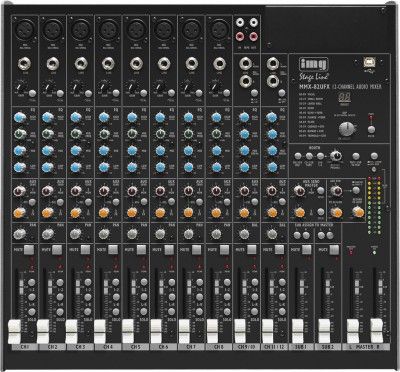This screenshot has height=372, width=400.
Task: Click the master left fader
Action: (x=353, y=331)
